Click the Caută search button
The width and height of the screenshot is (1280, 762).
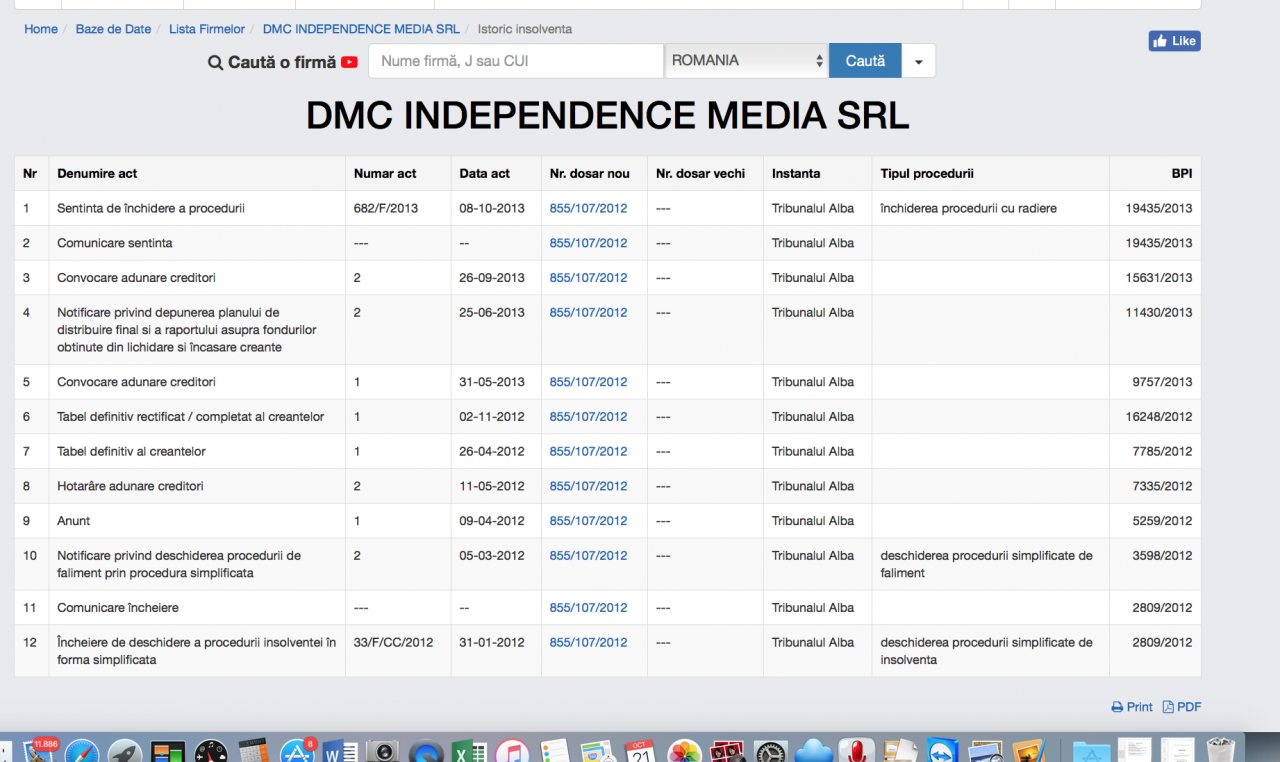(x=865, y=61)
